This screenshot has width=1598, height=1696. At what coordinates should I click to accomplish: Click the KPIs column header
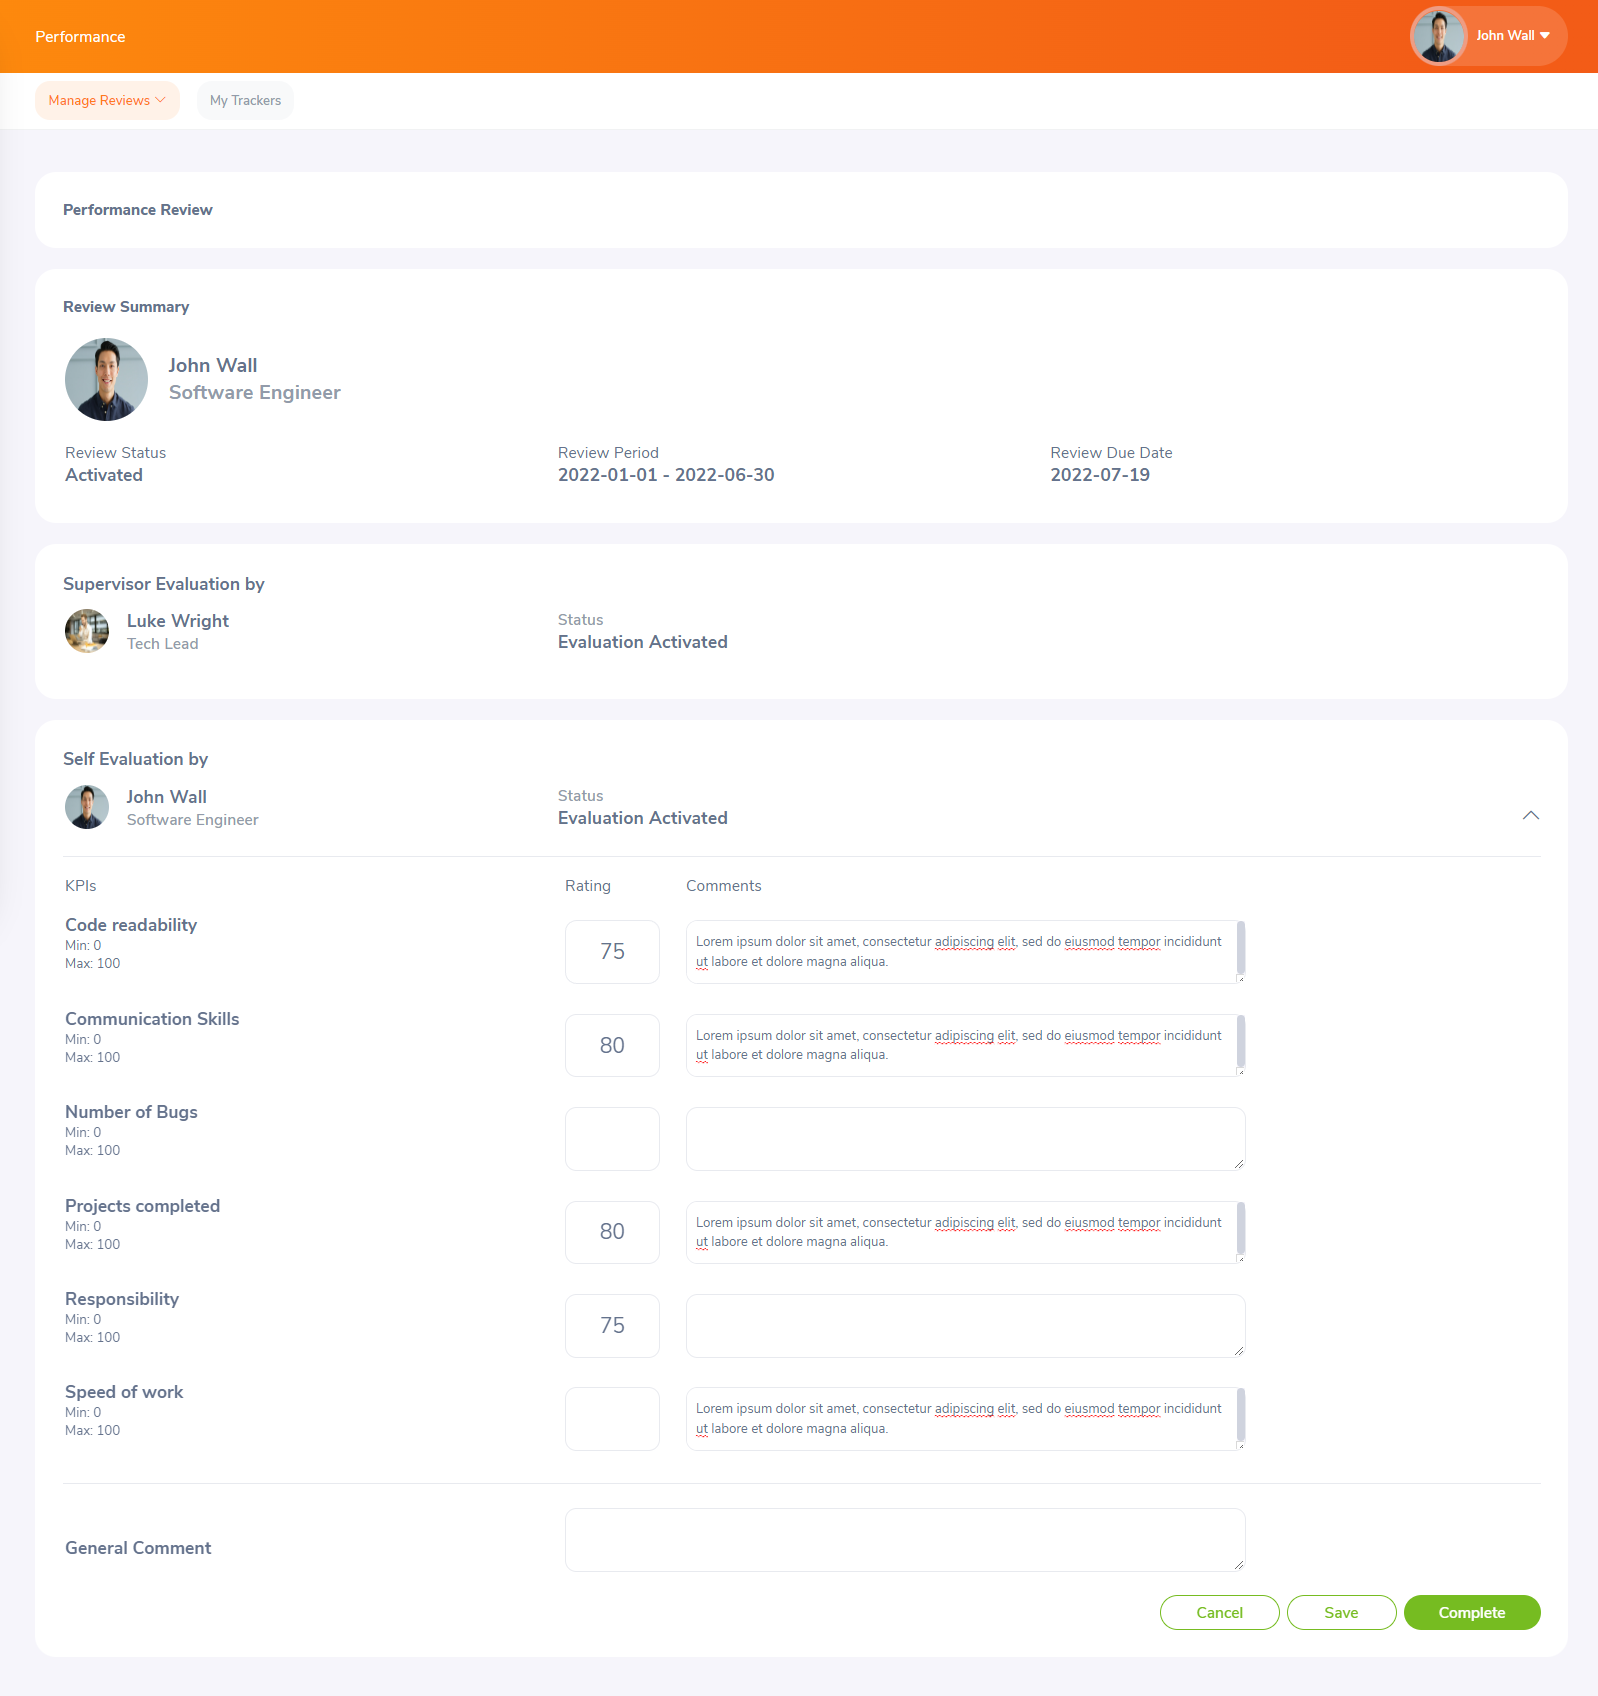pyautogui.click(x=81, y=886)
